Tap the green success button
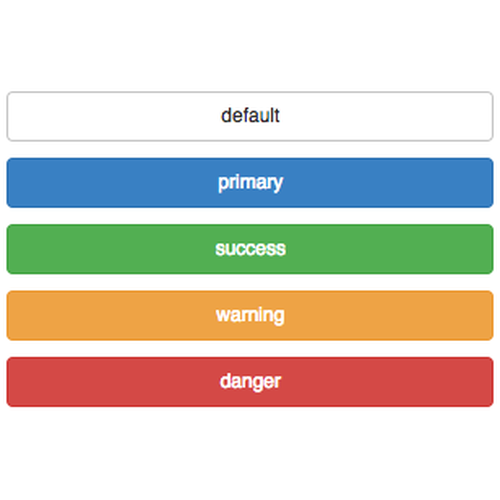The height and width of the screenshot is (500, 500). coord(250,249)
